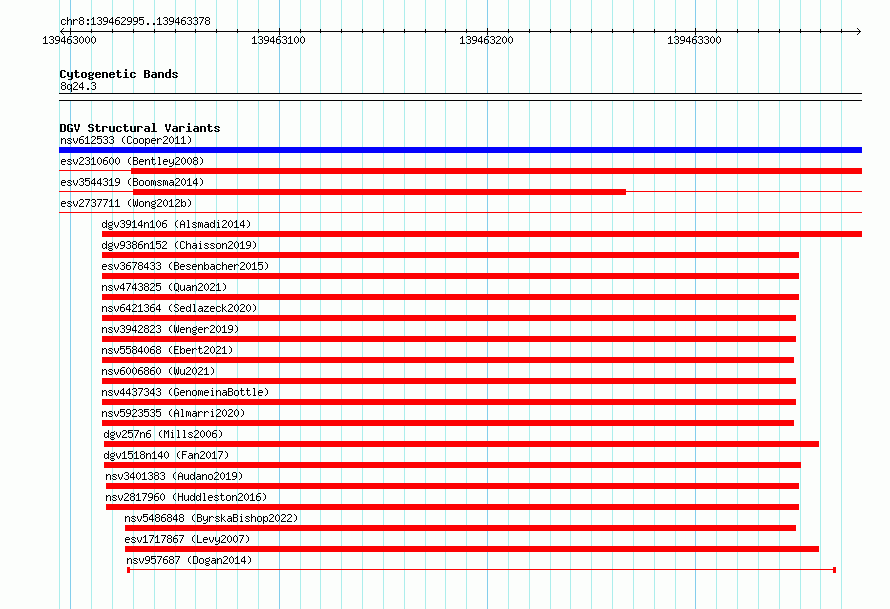Click the red bar of dgv257n6

(461, 444)
